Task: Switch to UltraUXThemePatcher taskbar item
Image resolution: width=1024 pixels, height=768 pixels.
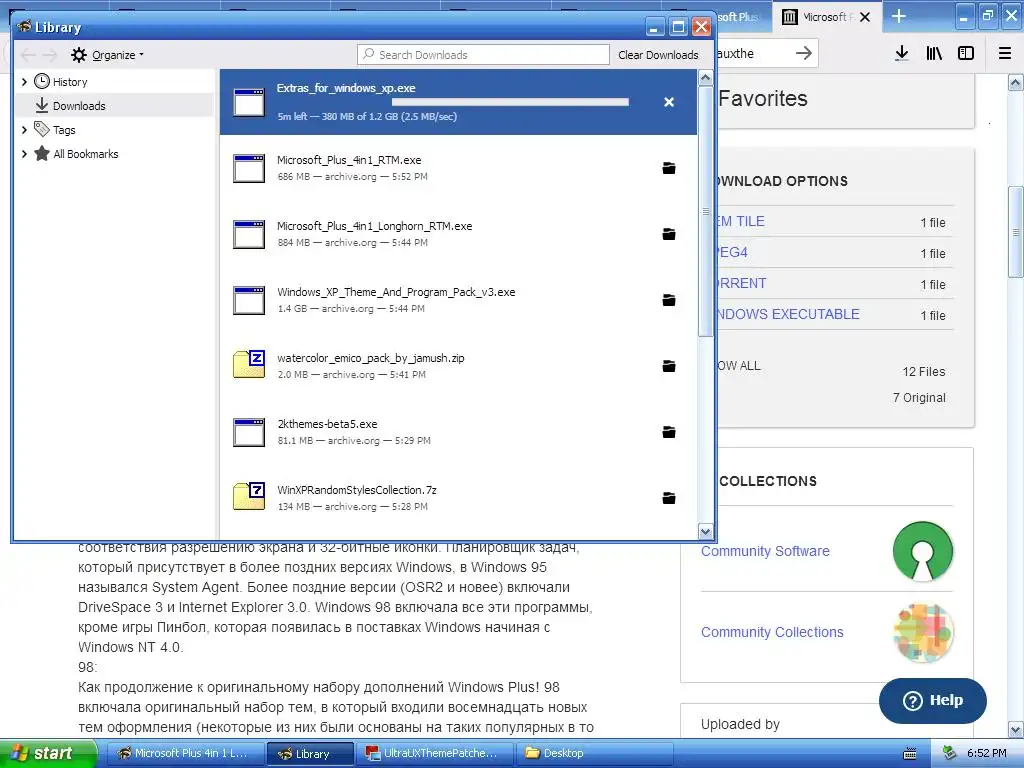Action: coord(434,754)
